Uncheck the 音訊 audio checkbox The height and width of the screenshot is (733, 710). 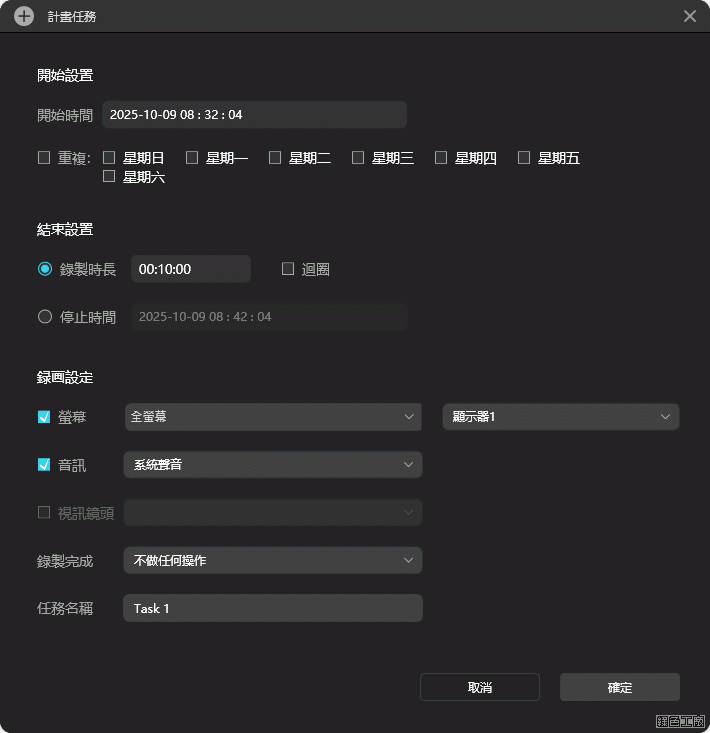44,465
